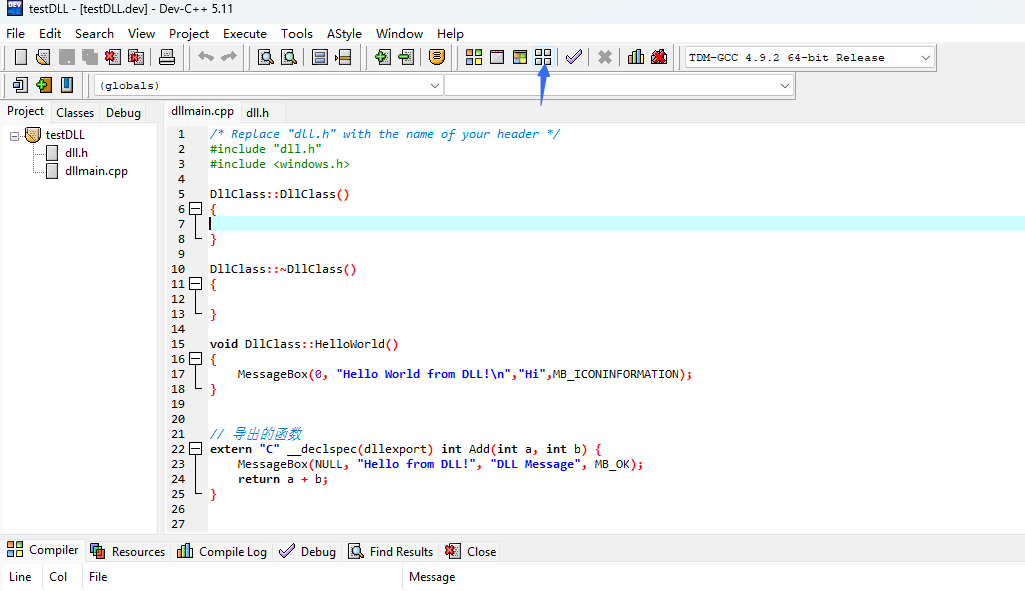
Task: Click the Close All files icon
Action: (136, 58)
